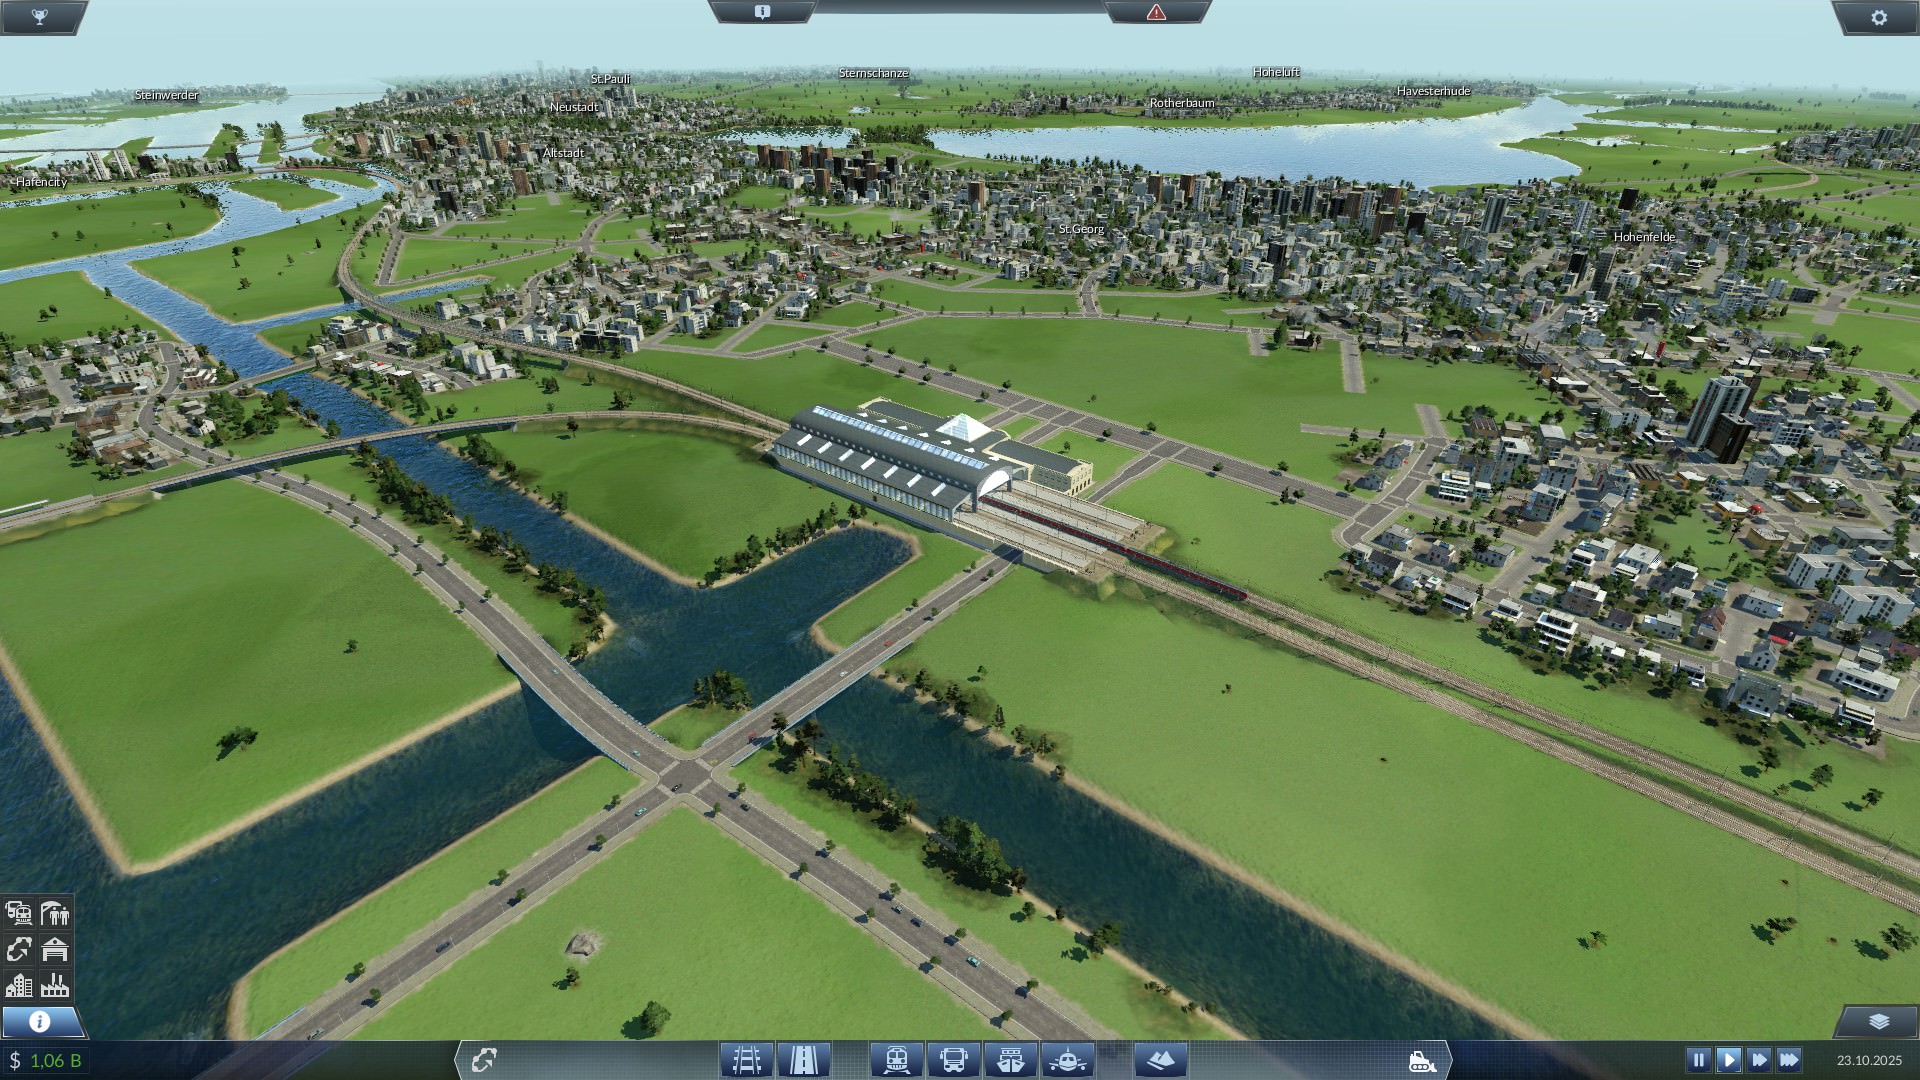The width and height of the screenshot is (1920, 1080).
Task: Select the rail track construction tool
Action: (x=747, y=1060)
